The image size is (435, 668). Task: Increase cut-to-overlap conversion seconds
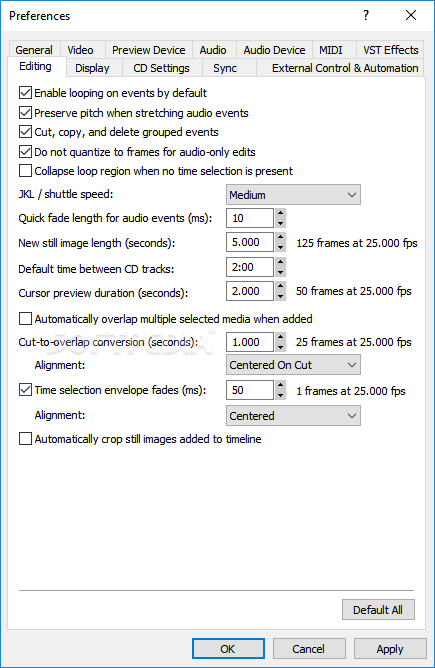click(280, 337)
